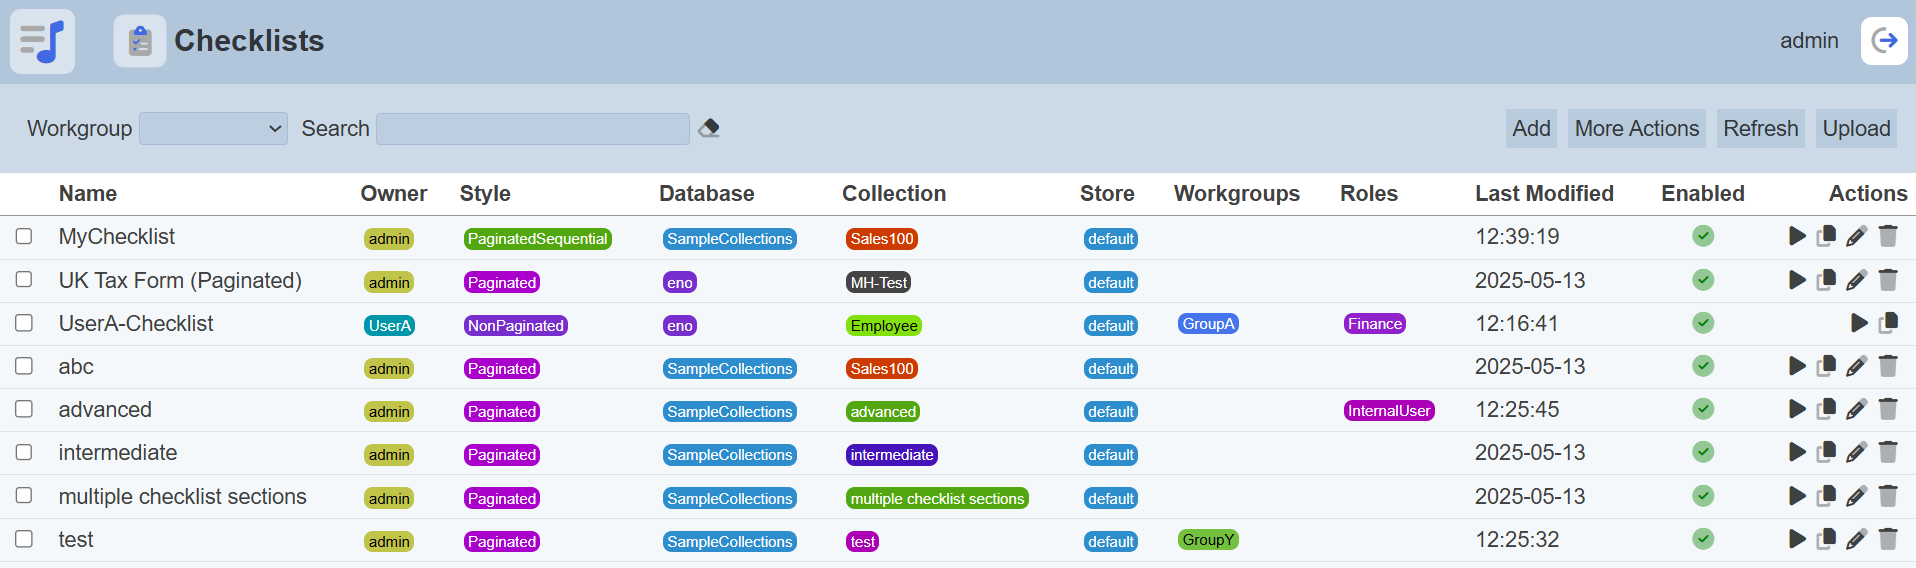This screenshot has width=1916, height=568.
Task: Sort by the Name column header
Action: [88, 194]
